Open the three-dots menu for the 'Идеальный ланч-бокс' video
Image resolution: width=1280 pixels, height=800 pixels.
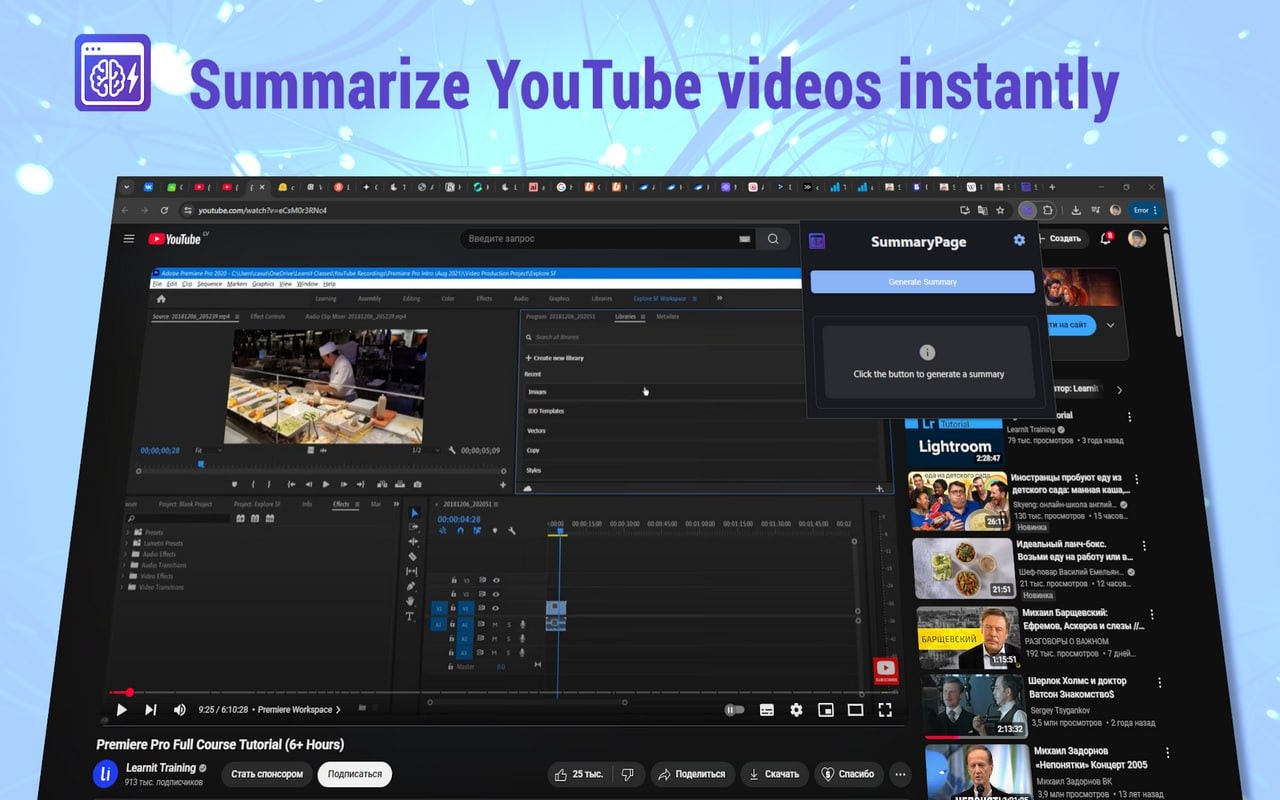1143,547
